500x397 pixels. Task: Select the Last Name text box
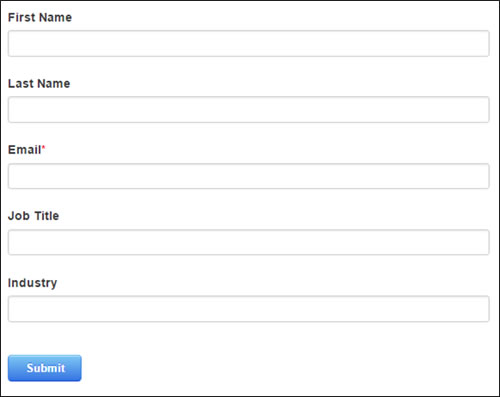click(x=249, y=110)
